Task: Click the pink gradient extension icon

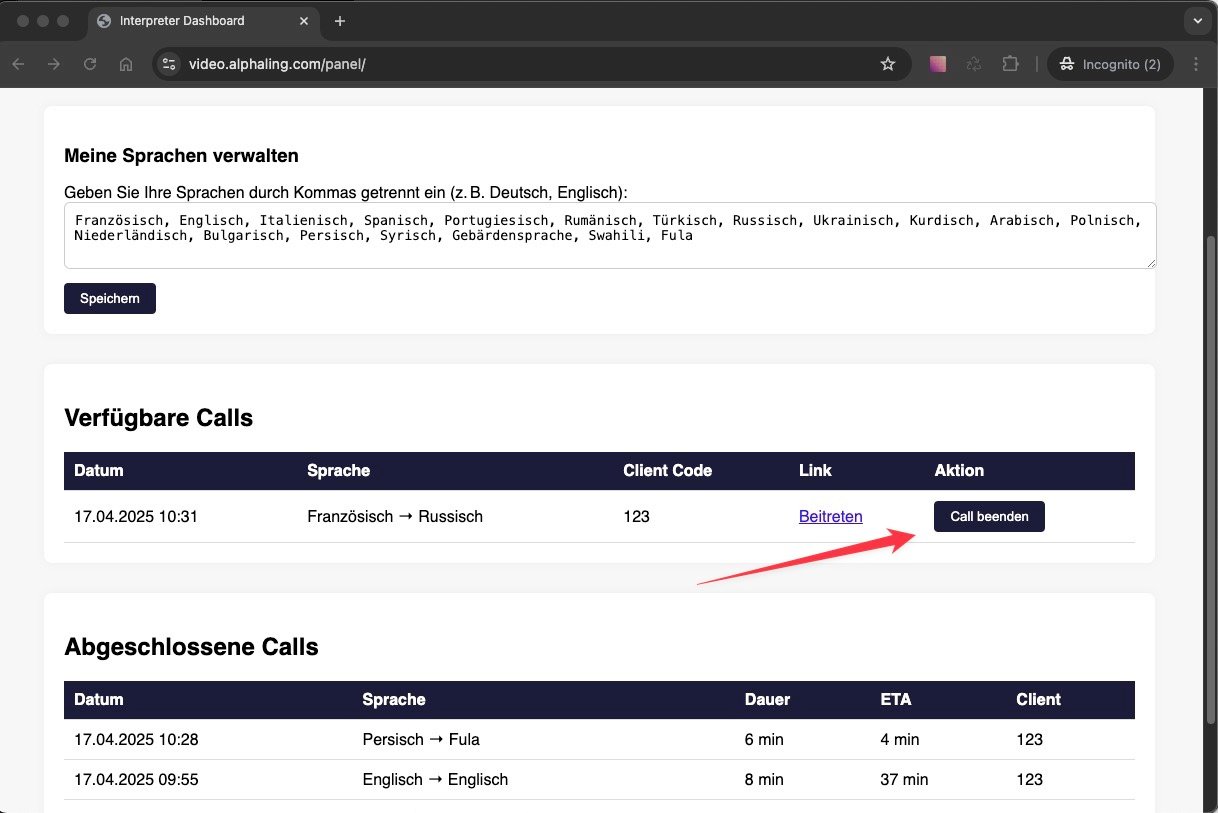Action: click(x=938, y=64)
